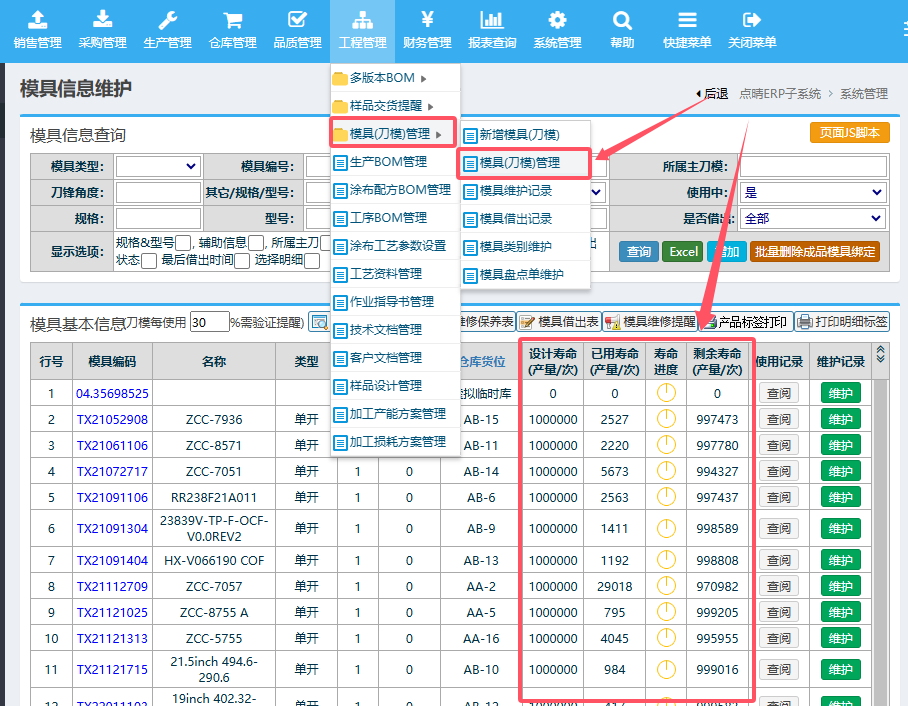The image size is (908, 706).
Task: Click the 刀锋角度 input field
Action: (158, 192)
